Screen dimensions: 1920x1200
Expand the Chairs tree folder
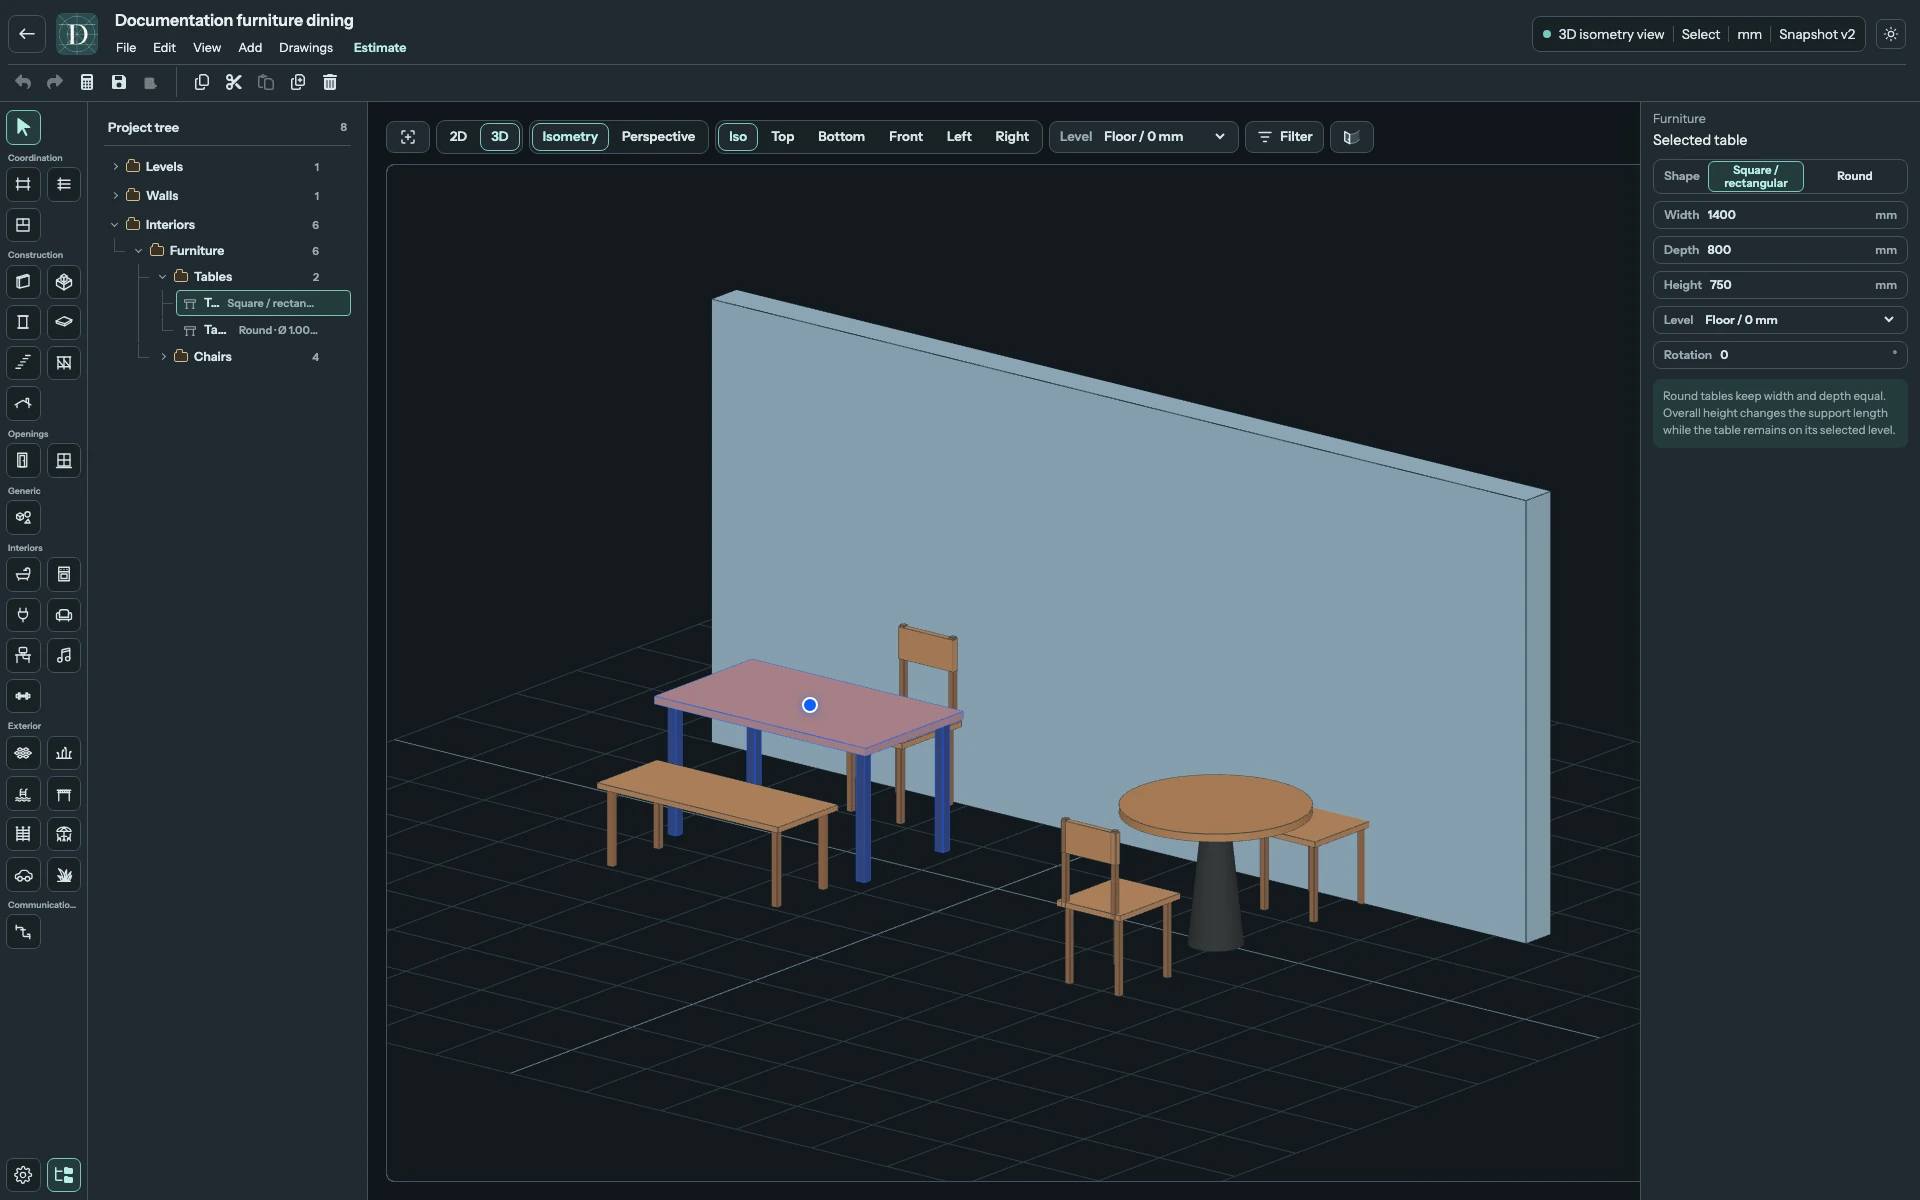coord(164,357)
